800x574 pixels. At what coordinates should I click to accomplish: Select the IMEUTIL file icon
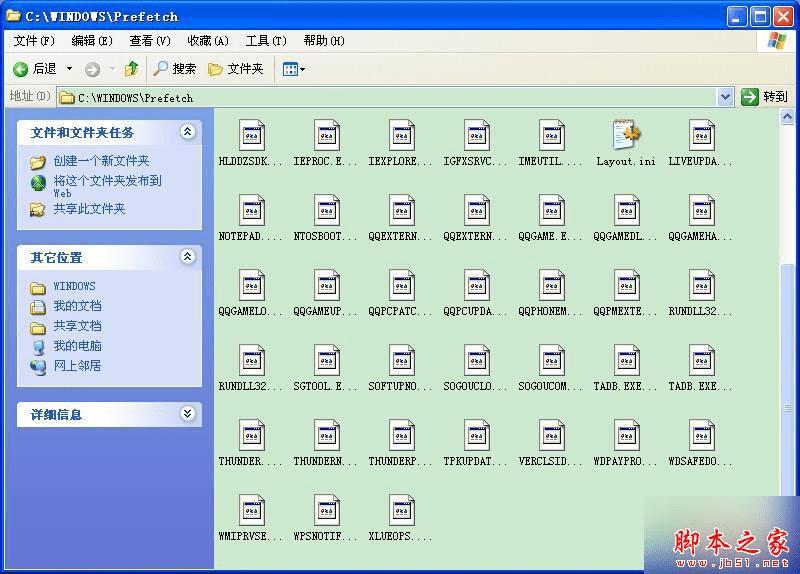coord(552,135)
